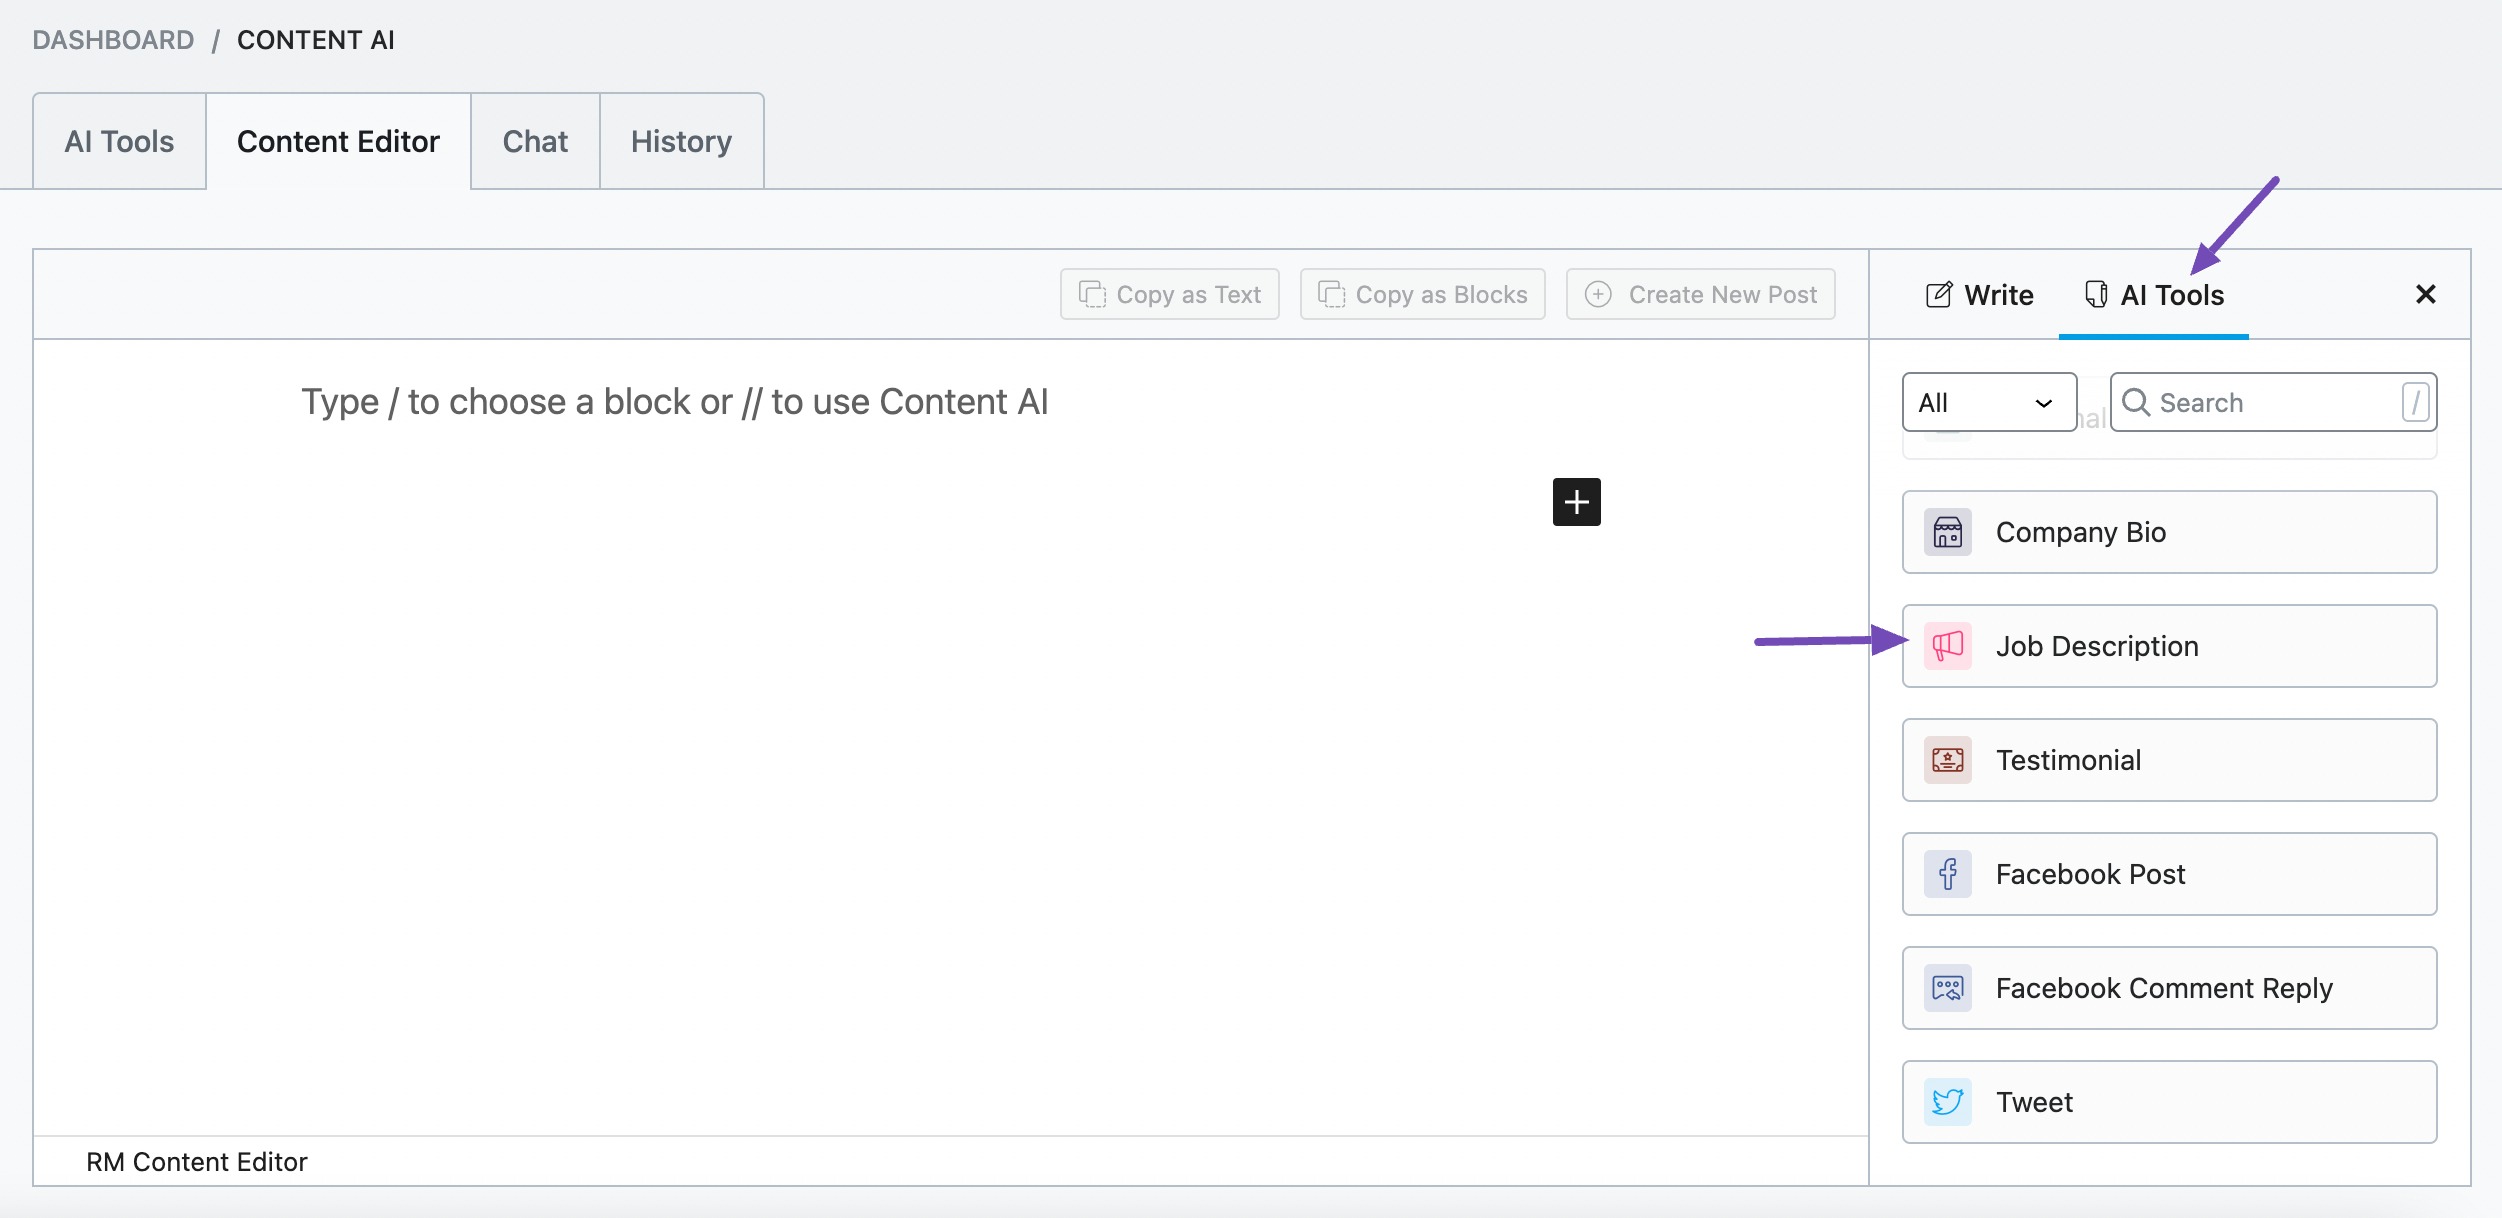Switch to the top AI Tools tab

click(119, 141)
